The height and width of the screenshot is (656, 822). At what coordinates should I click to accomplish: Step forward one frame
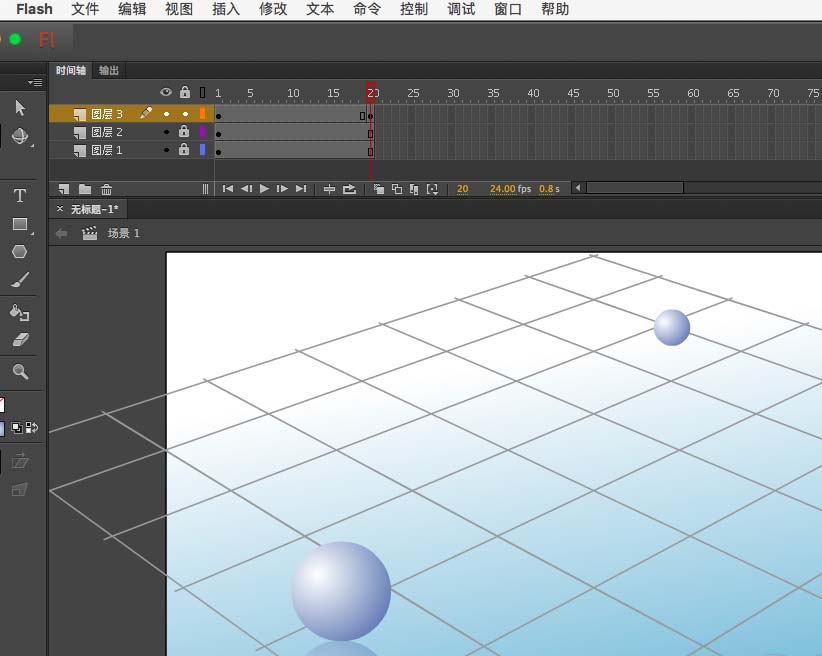pyautogui.click(x=282, y=189)
